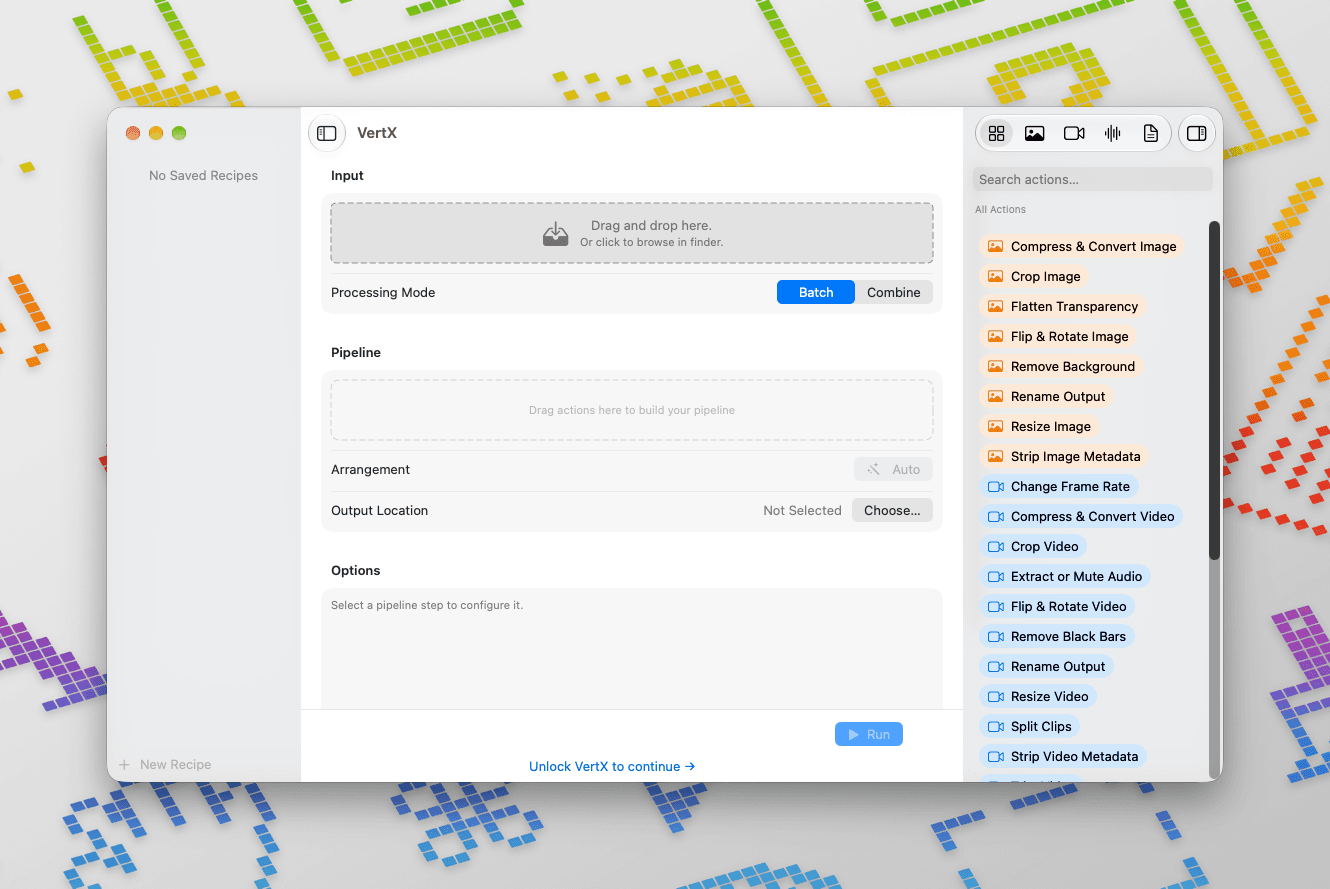1330x889 pixels.
Task: Click the drag and drop input area
Action: coord(632,233)
